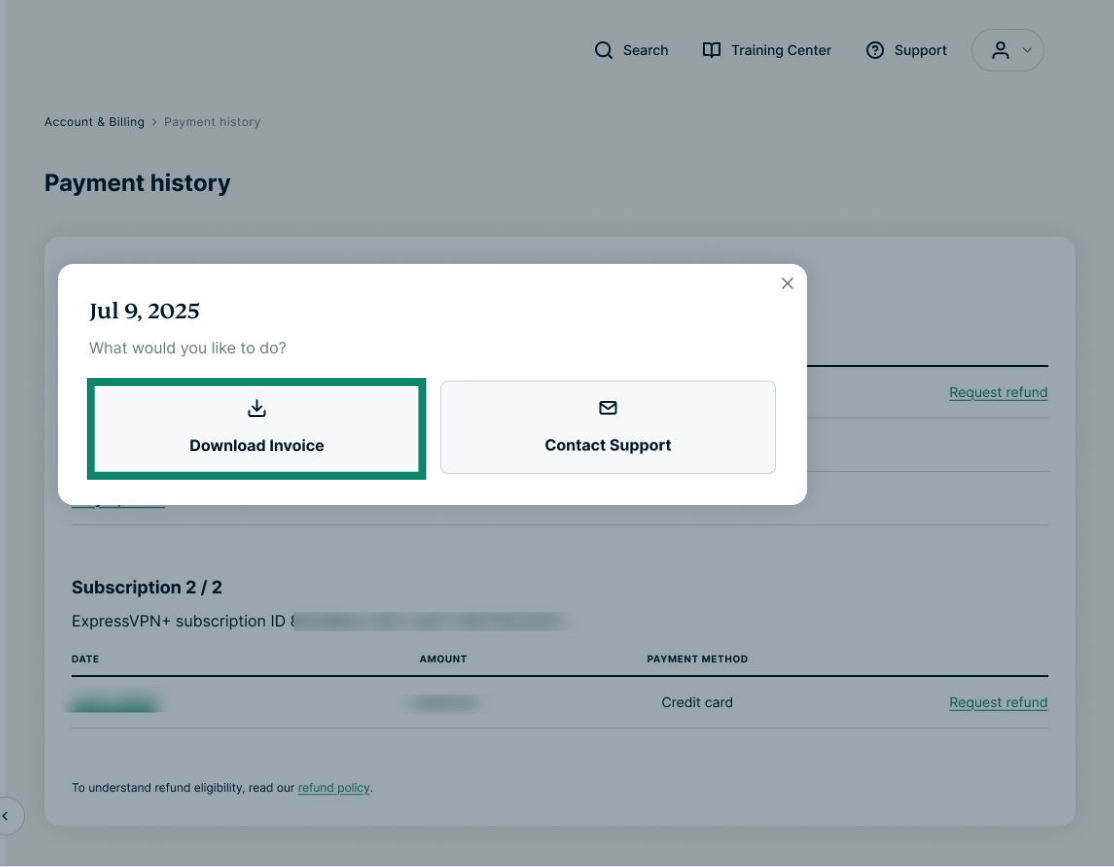Click the ExpressVPN+ subscription ID text
The height and width of the screenshot is (867, 1114).
[x=178, y=621]
